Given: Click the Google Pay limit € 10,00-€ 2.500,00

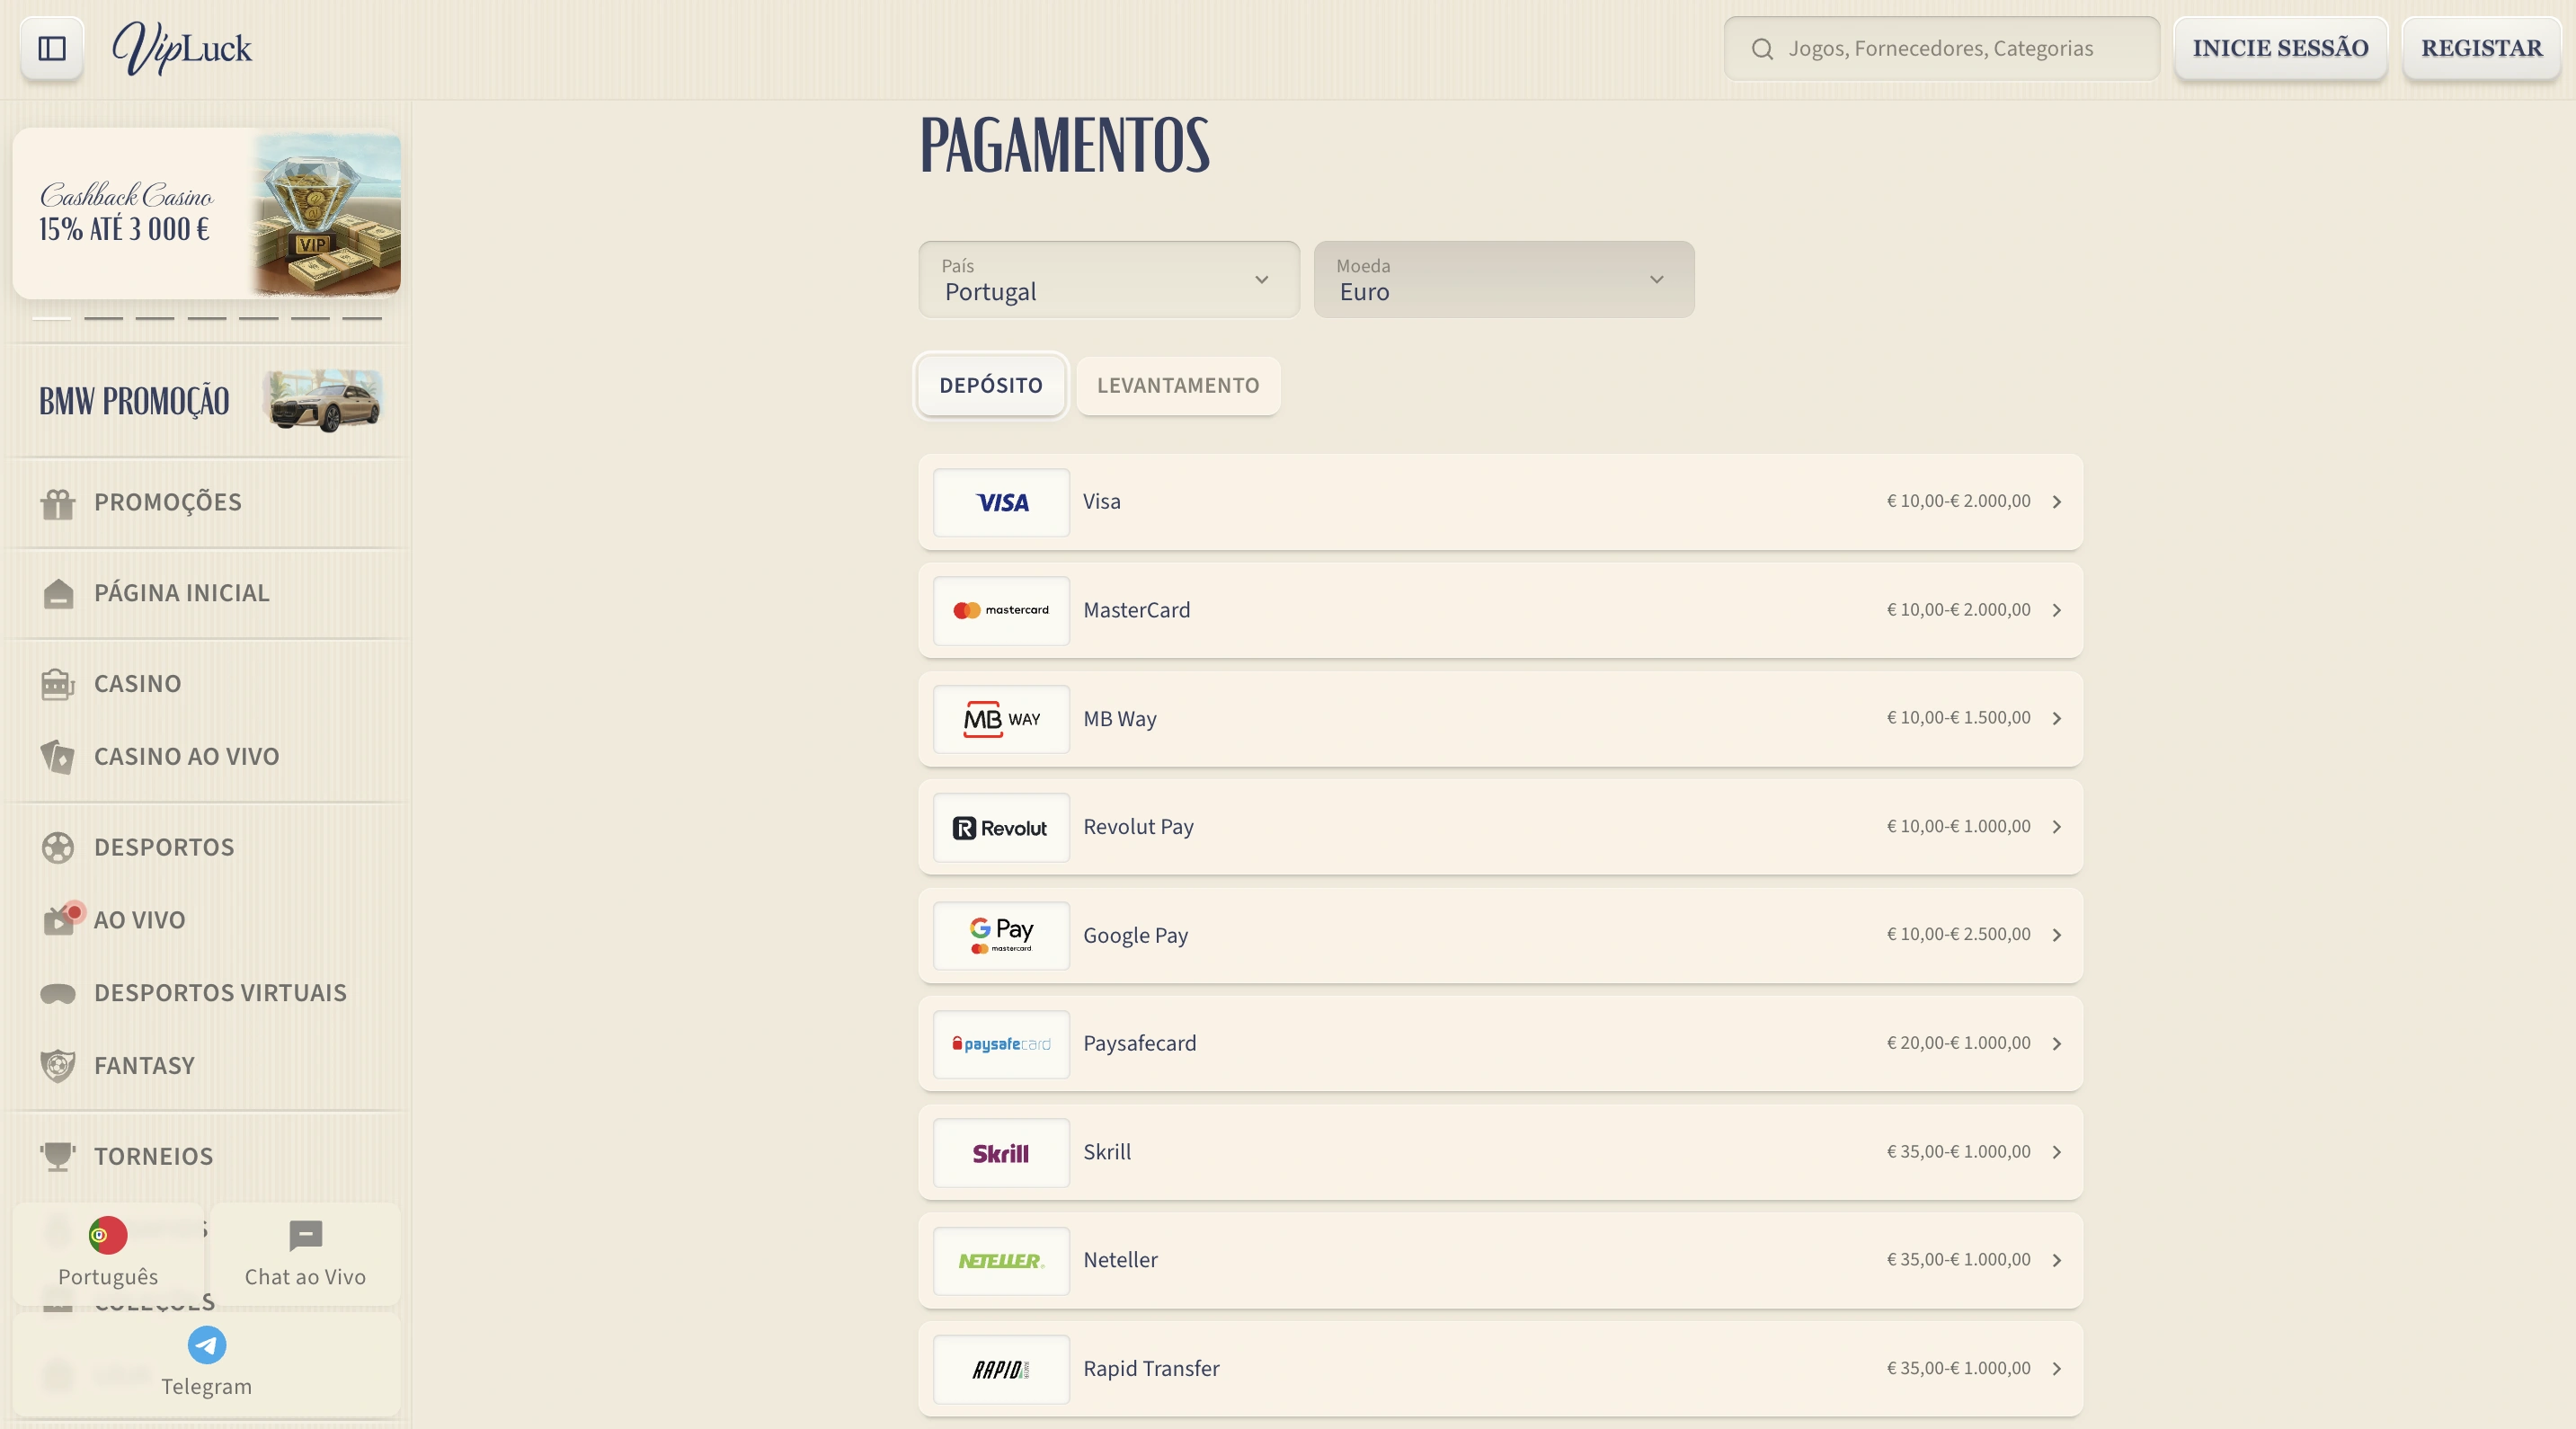Looking at the screenshot, I should (1958, 935).
